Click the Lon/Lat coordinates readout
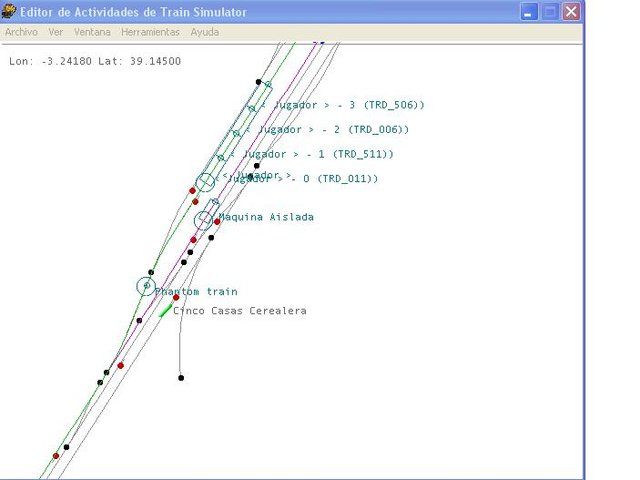The height and width of the screenshot is (480, 640). (94, 61)
